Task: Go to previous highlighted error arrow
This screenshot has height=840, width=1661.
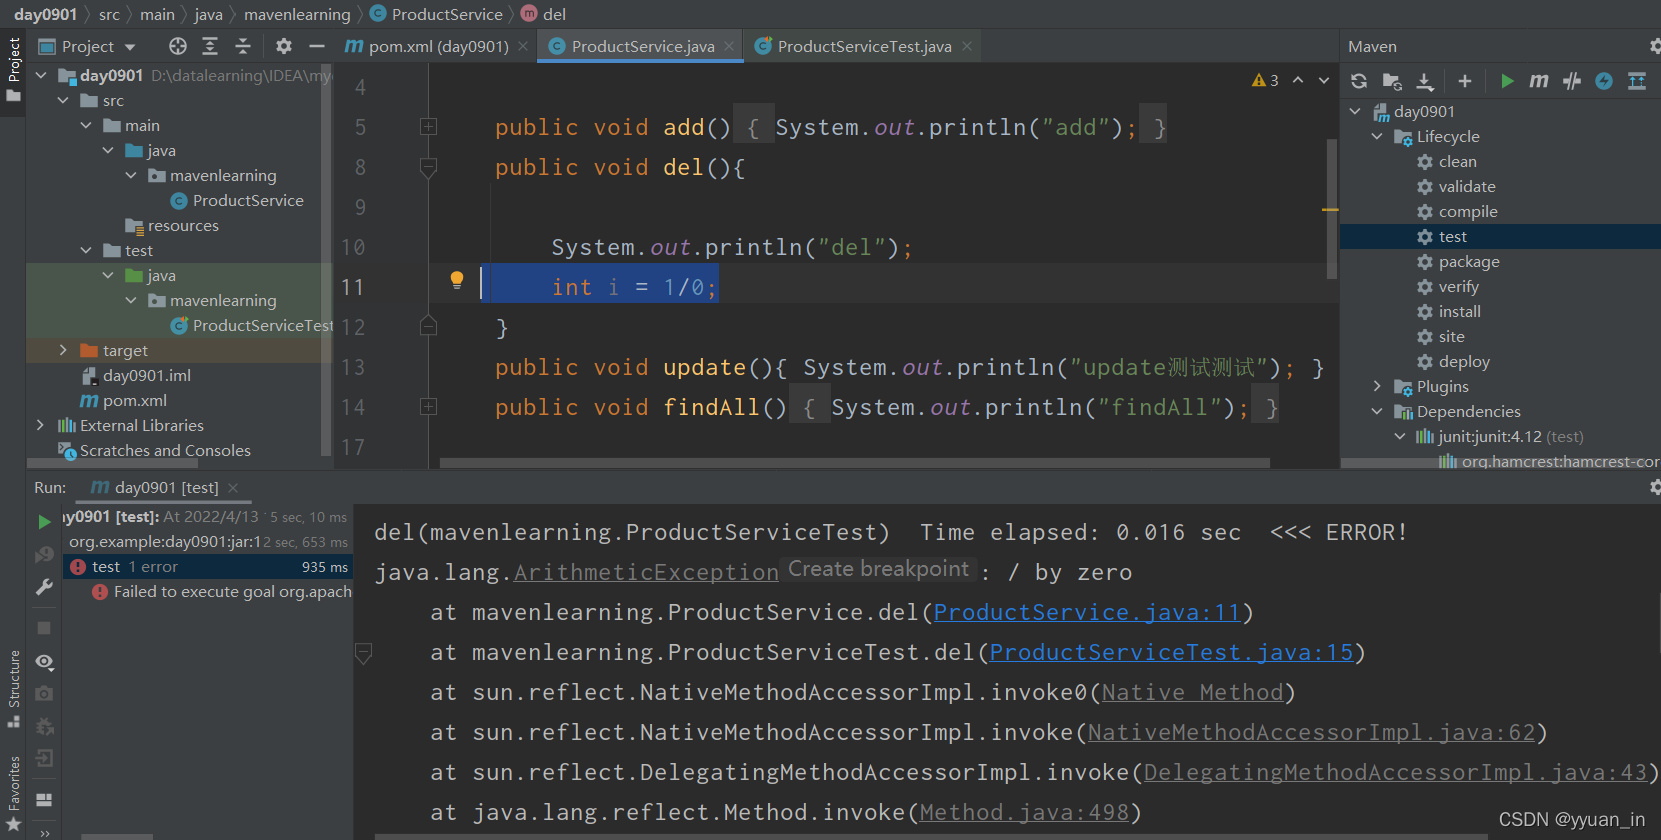Action: click(x=1298, y=80)
